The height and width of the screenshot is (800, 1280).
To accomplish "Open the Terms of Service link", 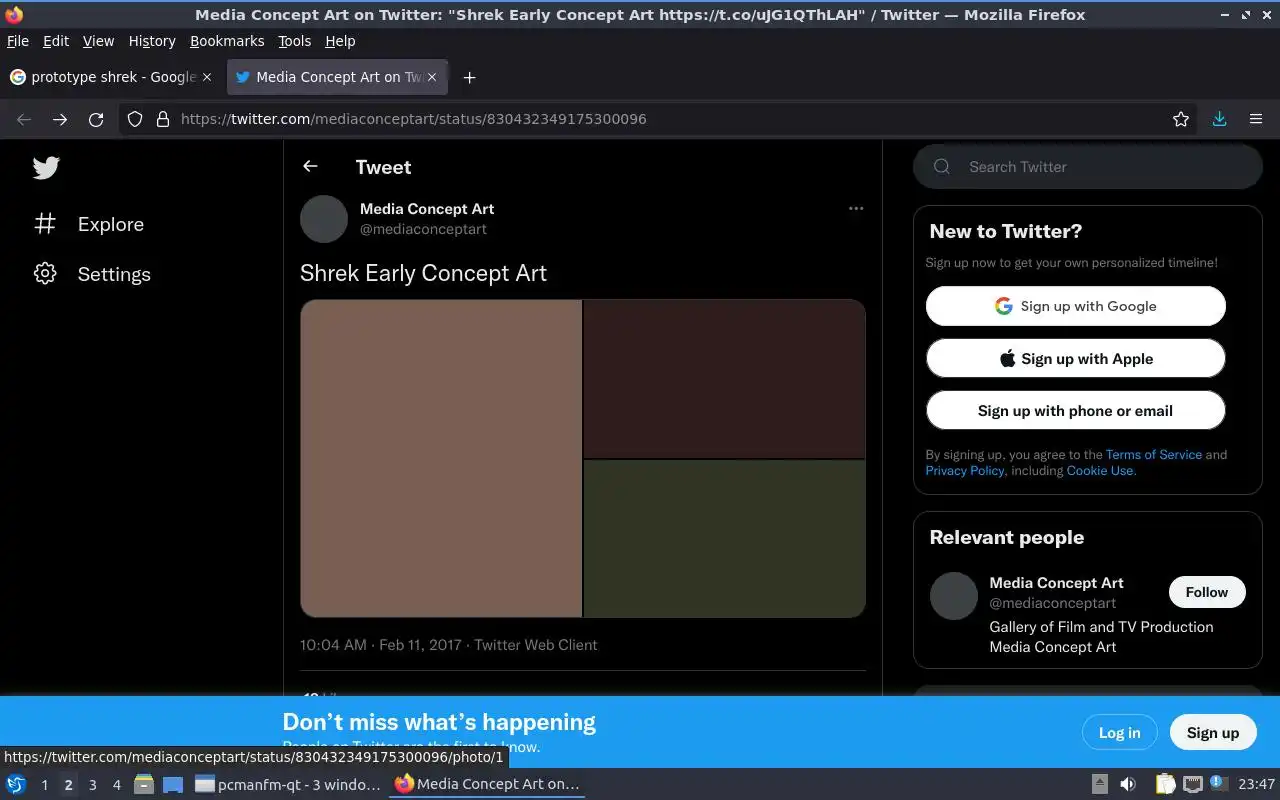I will (1154, 454).
